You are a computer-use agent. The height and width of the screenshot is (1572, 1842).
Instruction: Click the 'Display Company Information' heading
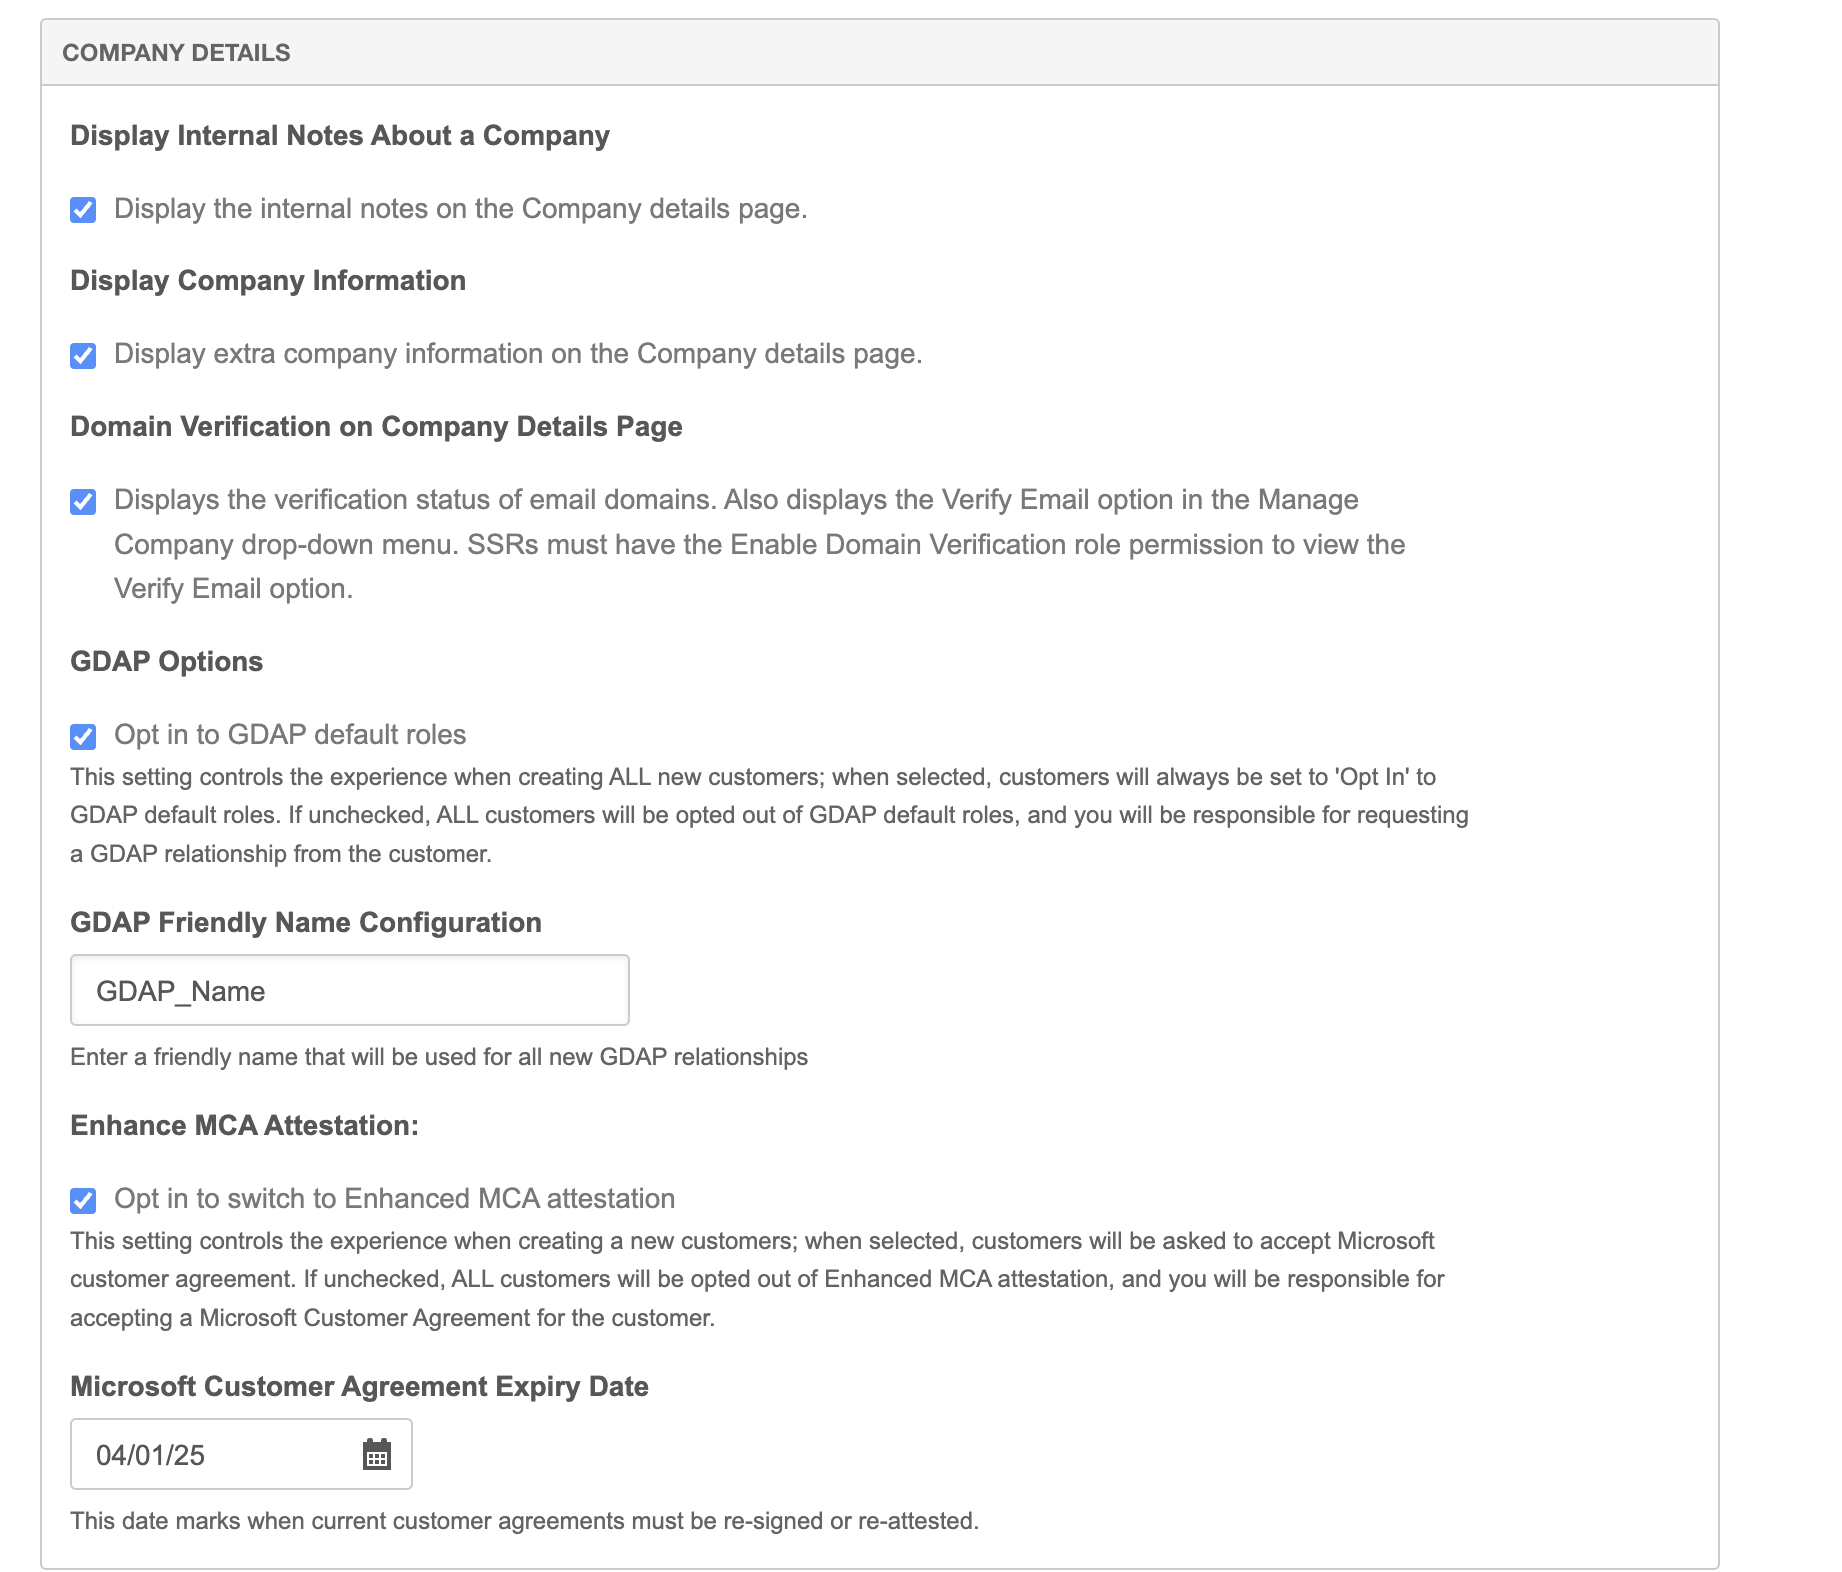coord(268,281)
